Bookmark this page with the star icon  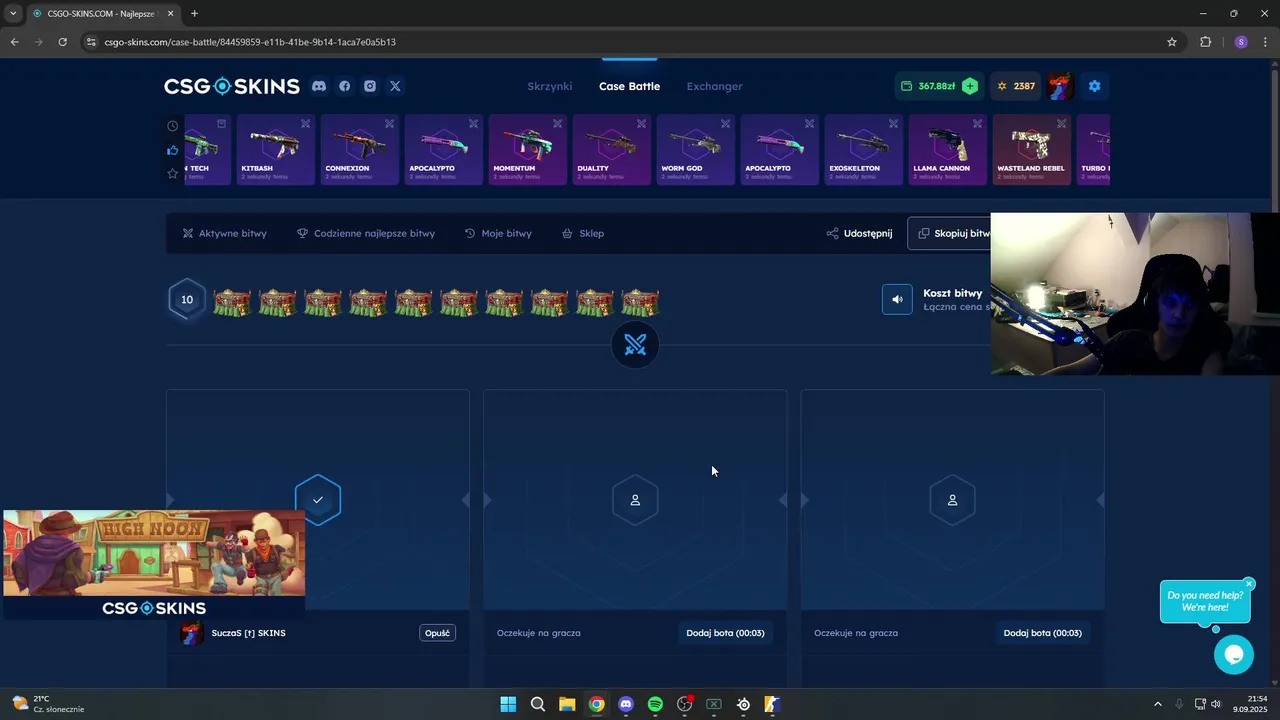tap(1172, 42)
